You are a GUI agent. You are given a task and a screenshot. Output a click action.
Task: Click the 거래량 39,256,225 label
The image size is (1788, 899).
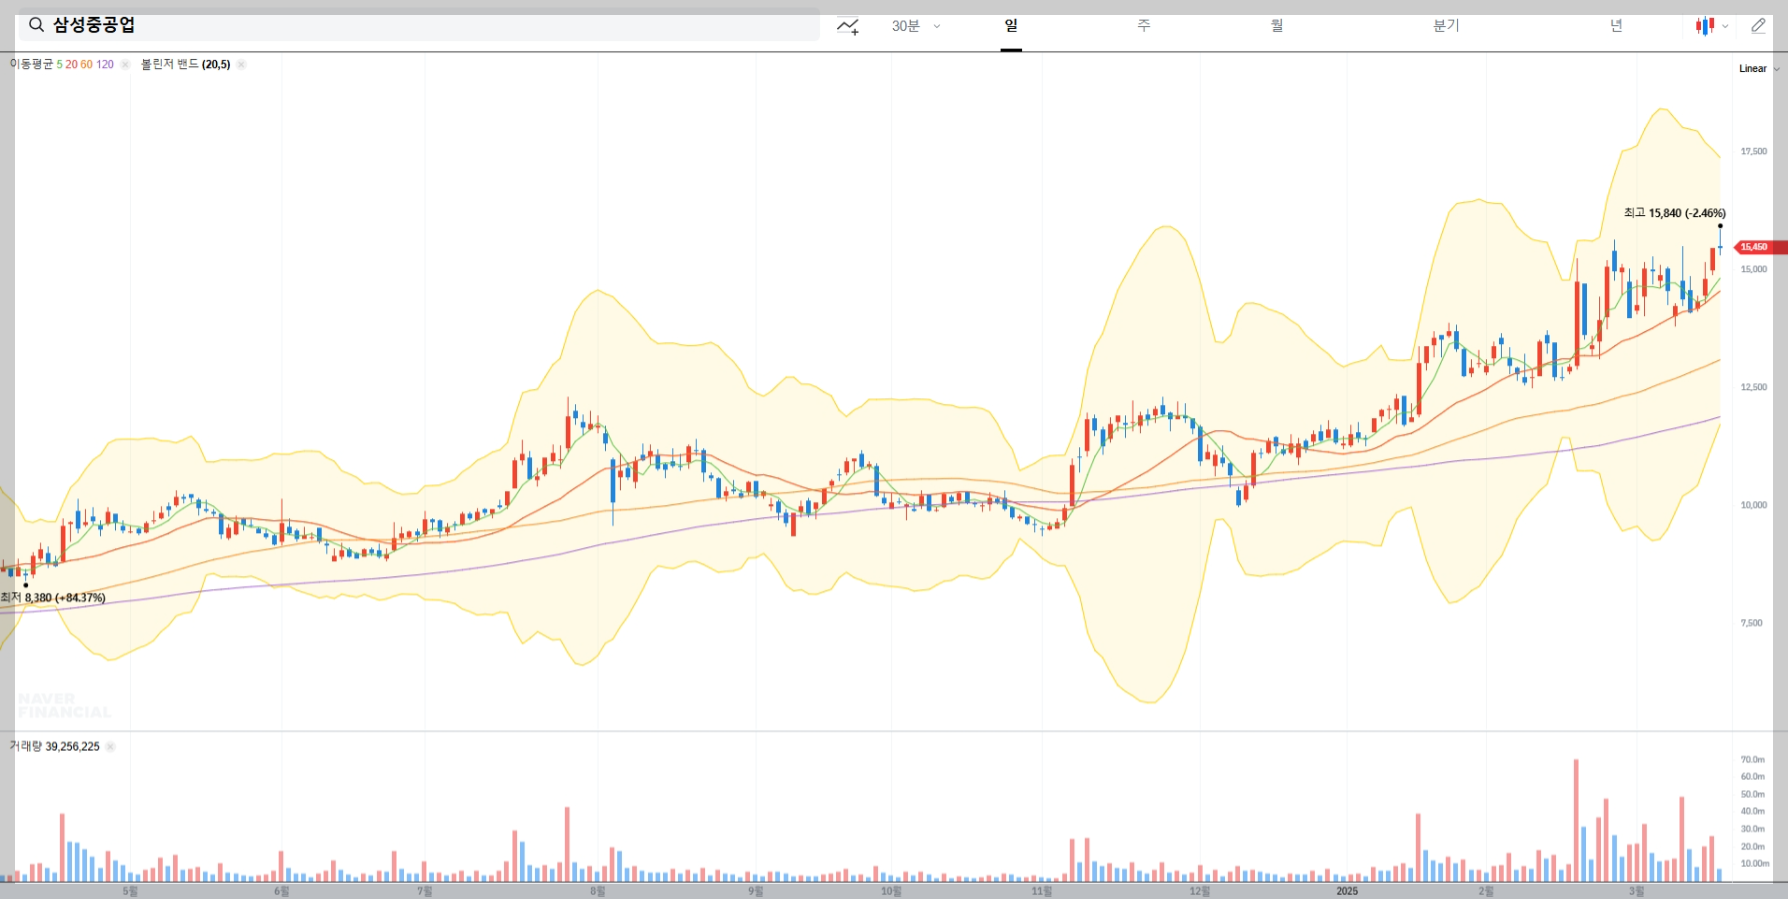click(x=55, y=746)
